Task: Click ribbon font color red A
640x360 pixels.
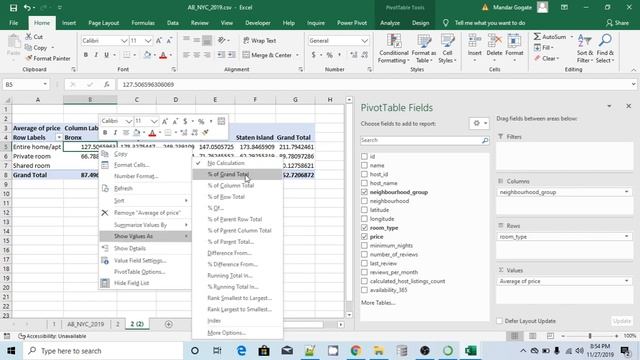Action: coord(163,55)
